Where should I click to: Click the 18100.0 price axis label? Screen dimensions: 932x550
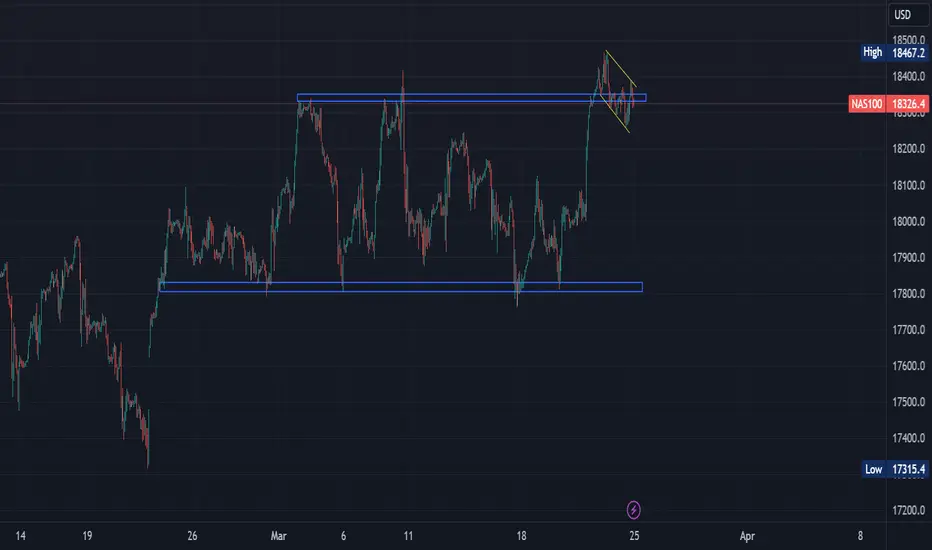click(909, 186)
